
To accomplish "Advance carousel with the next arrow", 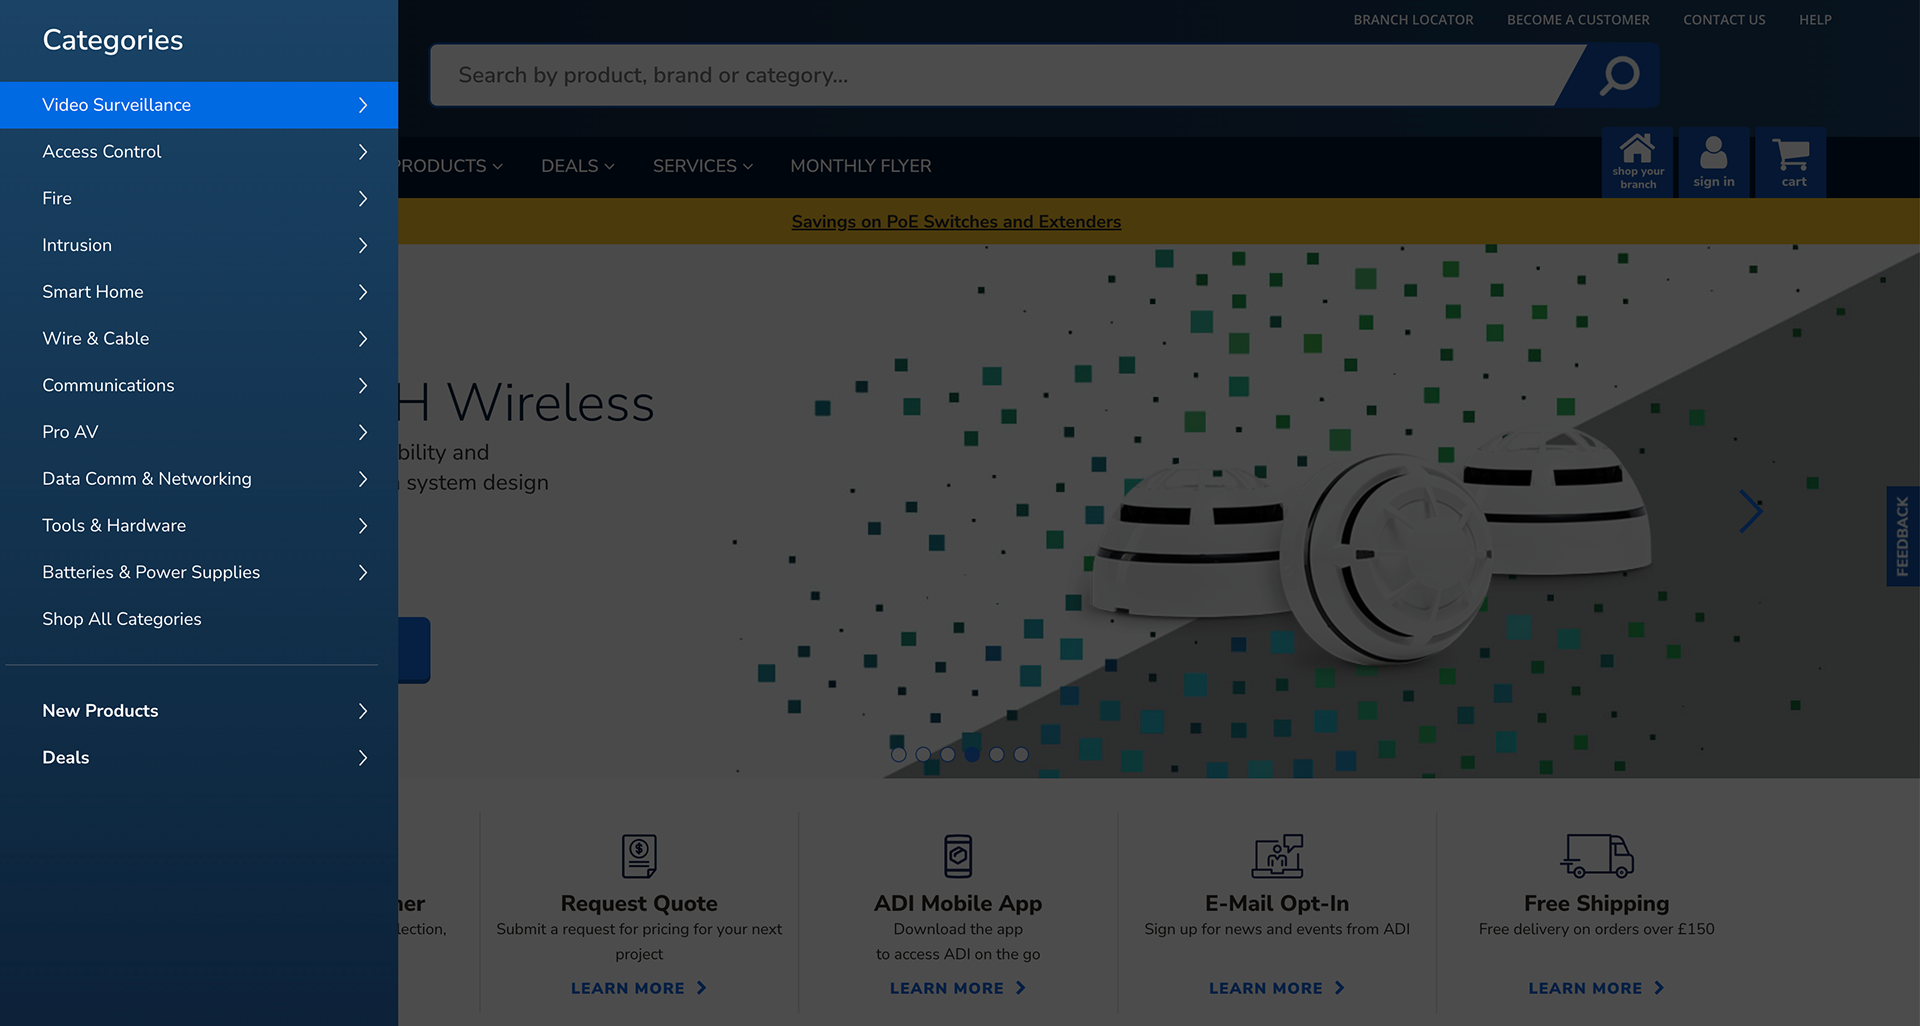I will 1750,511.
